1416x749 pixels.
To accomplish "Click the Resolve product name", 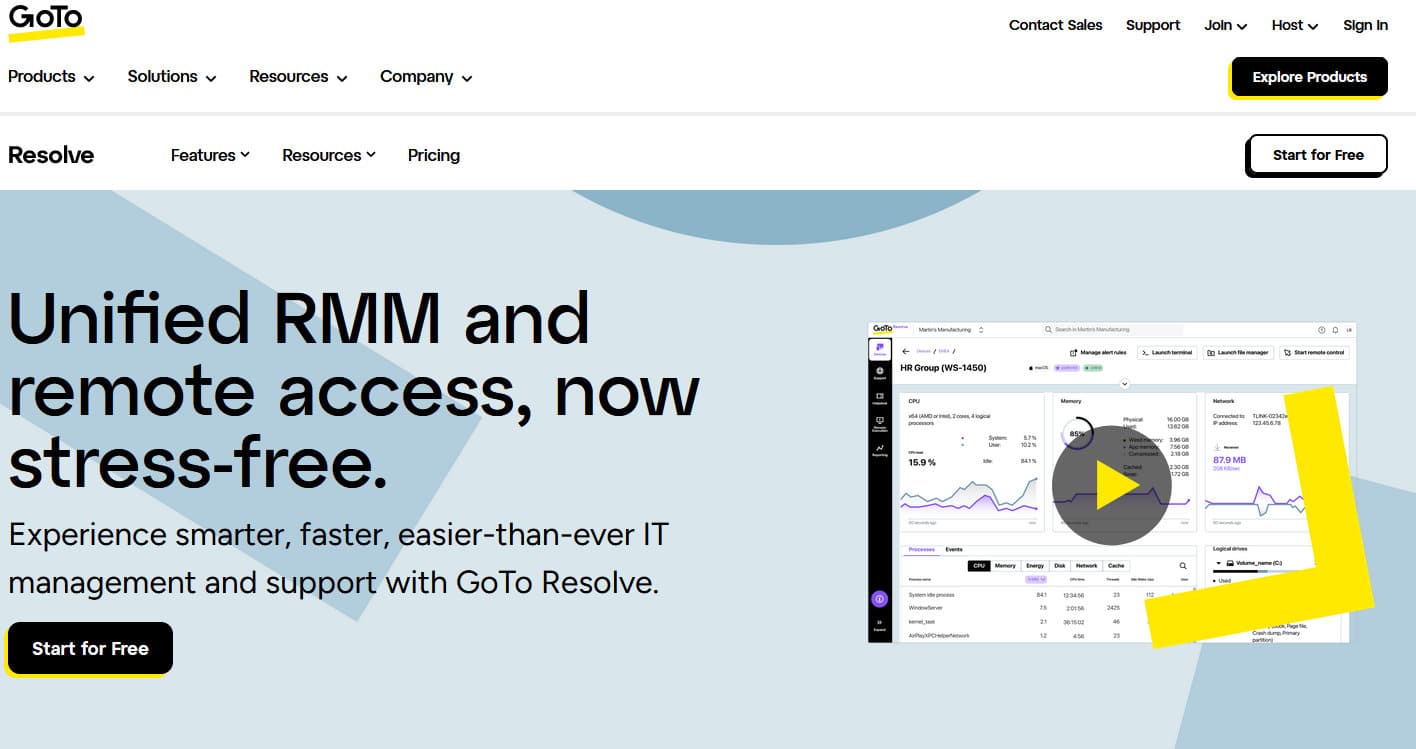I will 51,155.
